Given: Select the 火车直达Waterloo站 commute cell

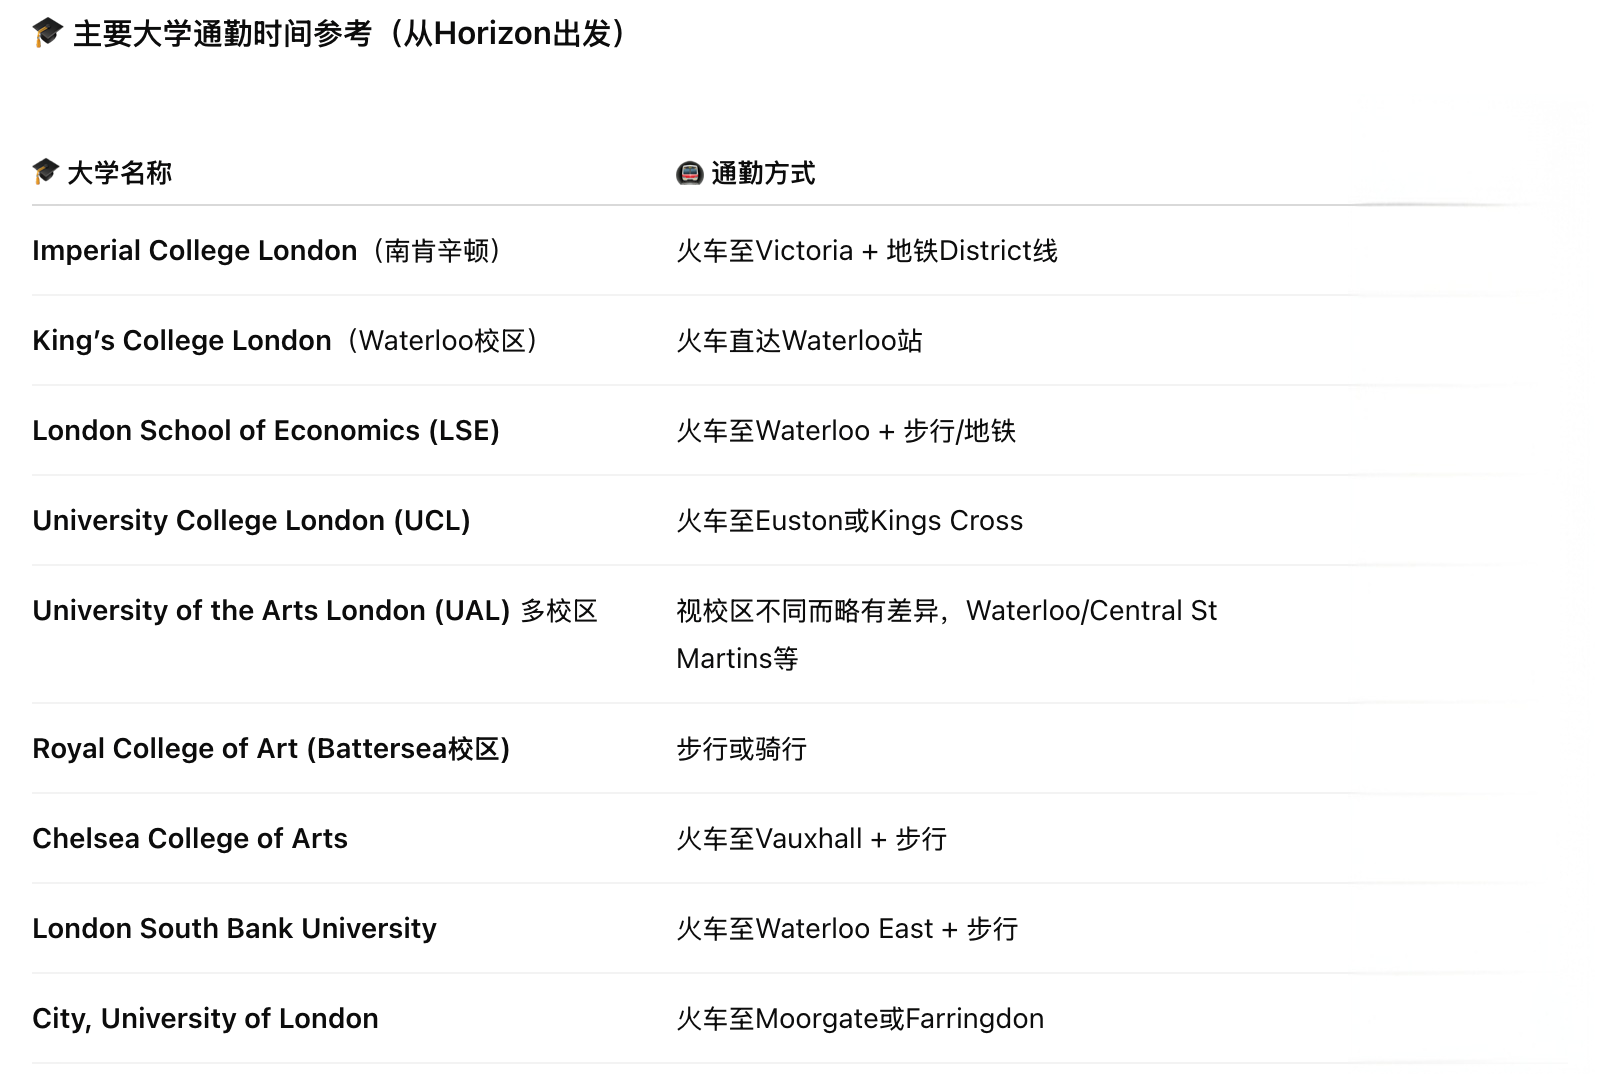Looking at the screenshot, I should 799,340.
